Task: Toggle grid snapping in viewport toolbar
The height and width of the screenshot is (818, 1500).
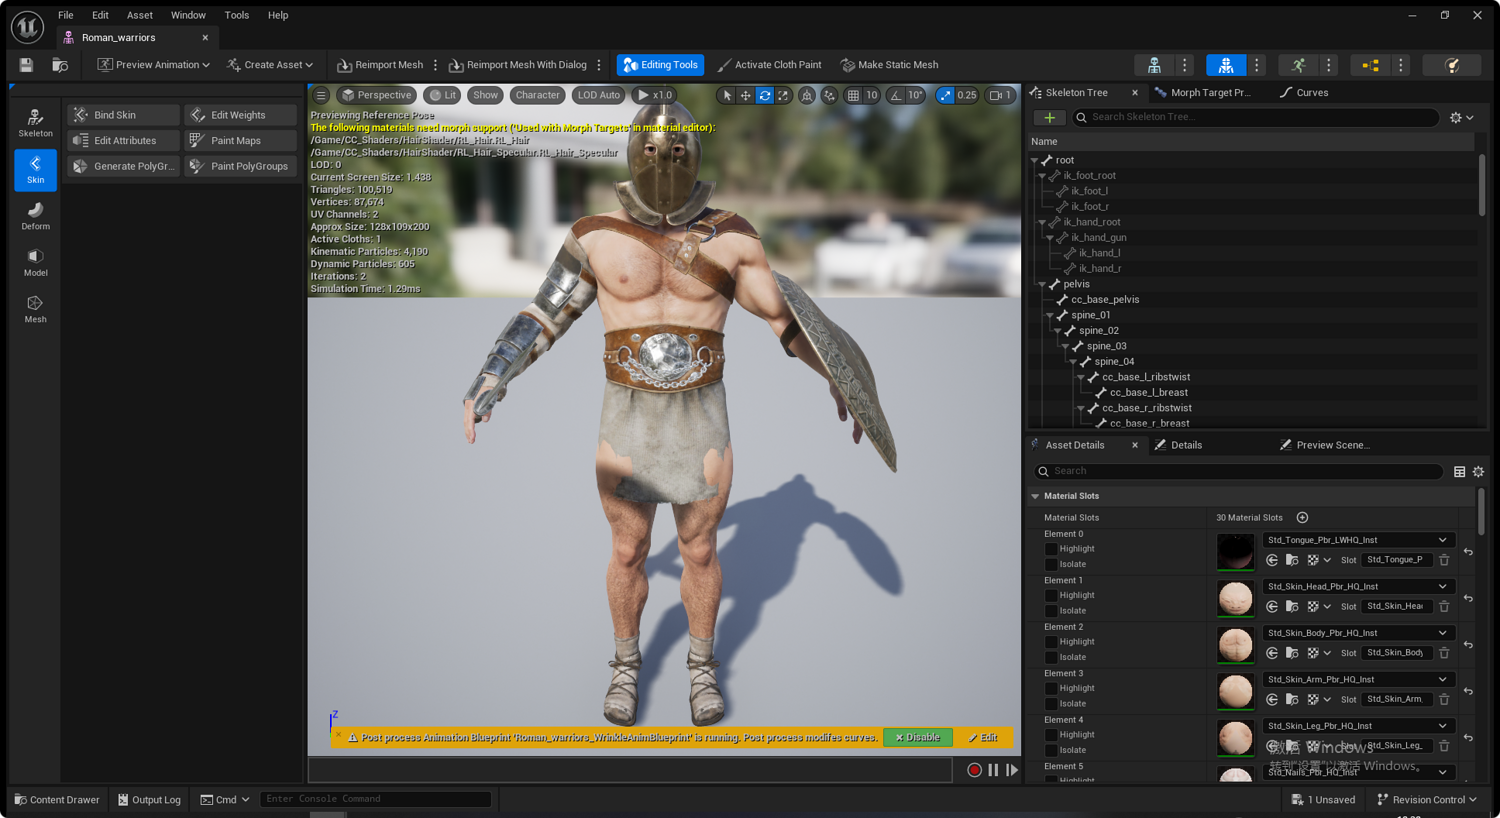Action: [x=853, y=95]
